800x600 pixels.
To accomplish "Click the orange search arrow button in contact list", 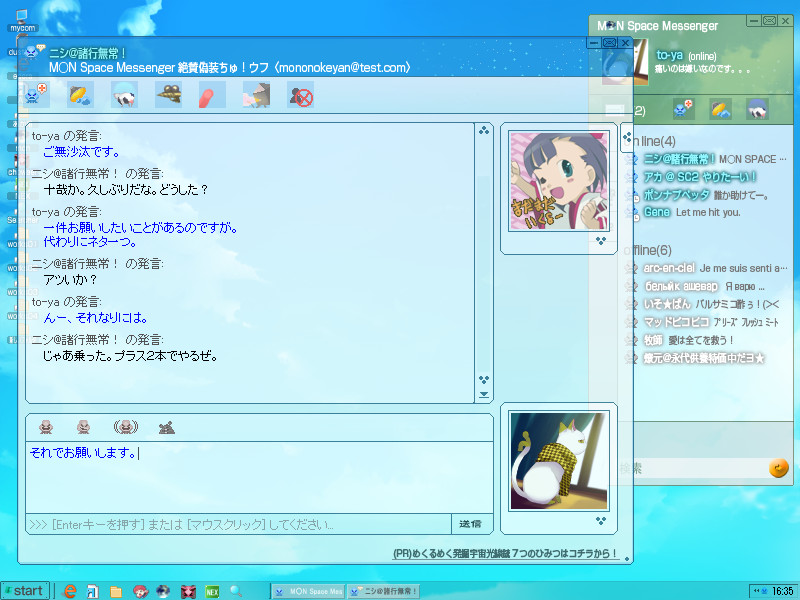I will [778, 468].
